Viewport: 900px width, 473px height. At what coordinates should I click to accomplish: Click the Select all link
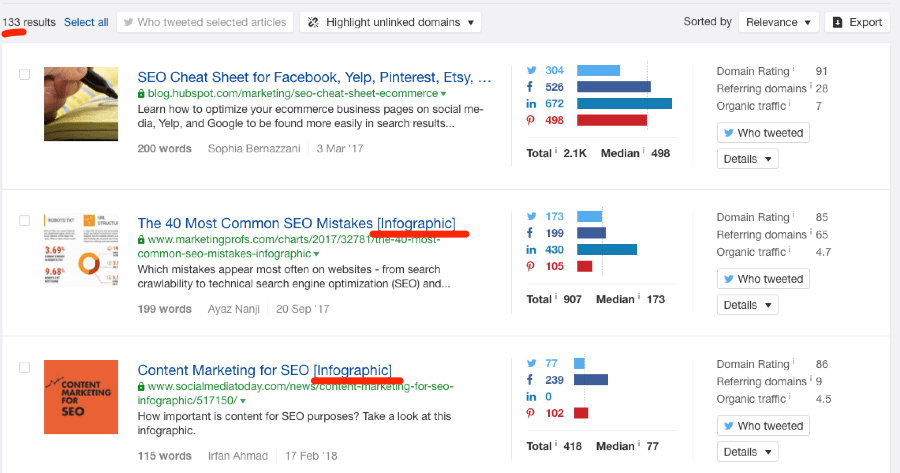[86, 22]
